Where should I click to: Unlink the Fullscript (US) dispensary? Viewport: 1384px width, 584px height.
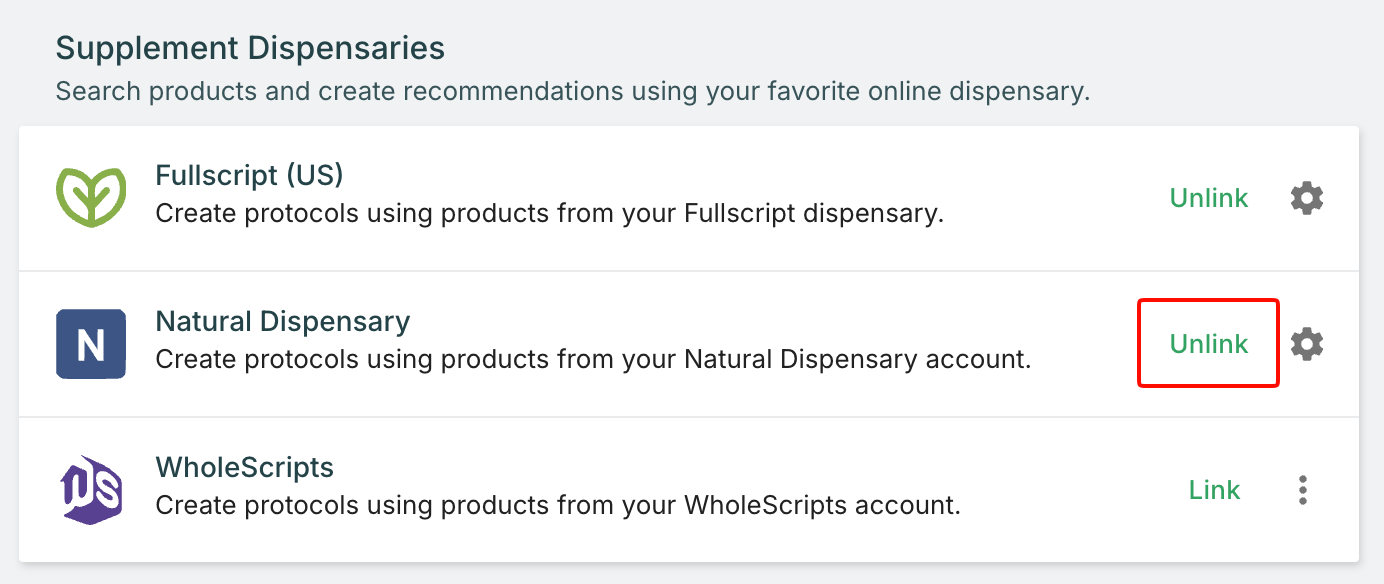tap(1208, 198)
